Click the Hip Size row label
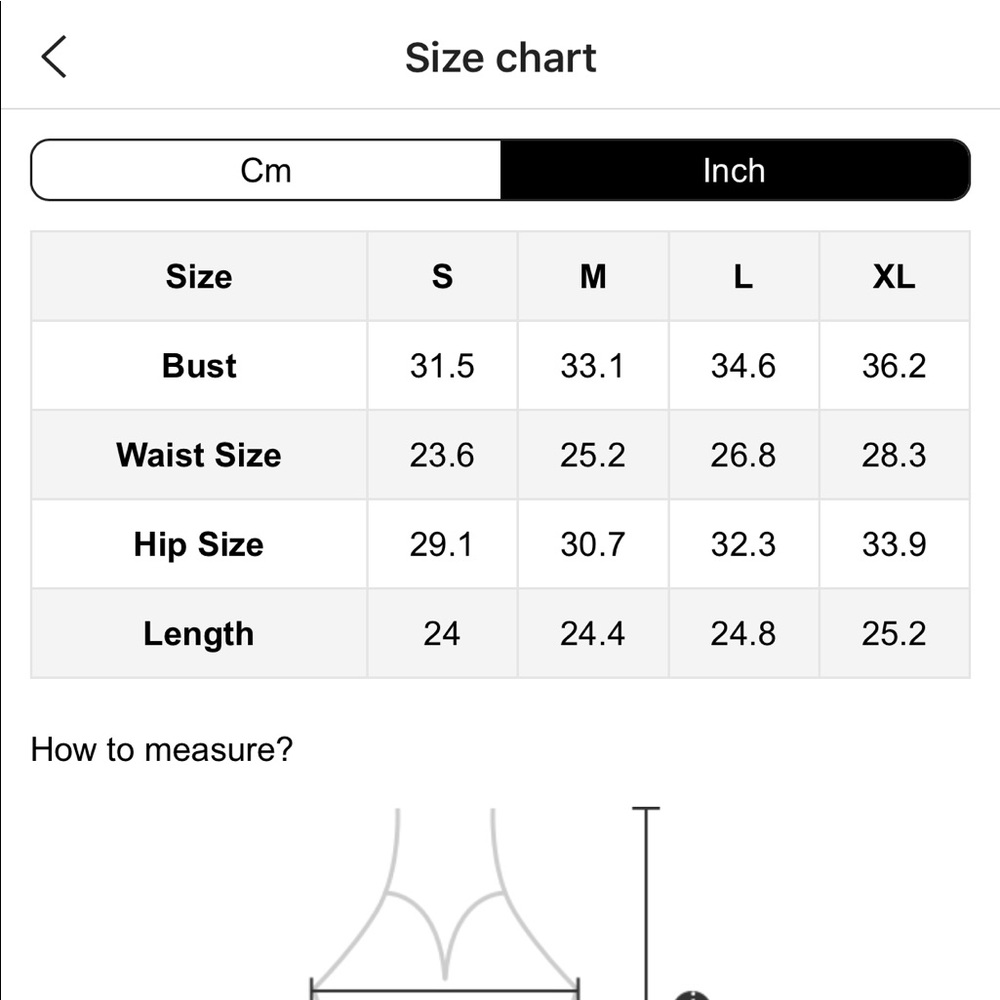Screen dimensions: 1000x1000 [x=198, y=545]
